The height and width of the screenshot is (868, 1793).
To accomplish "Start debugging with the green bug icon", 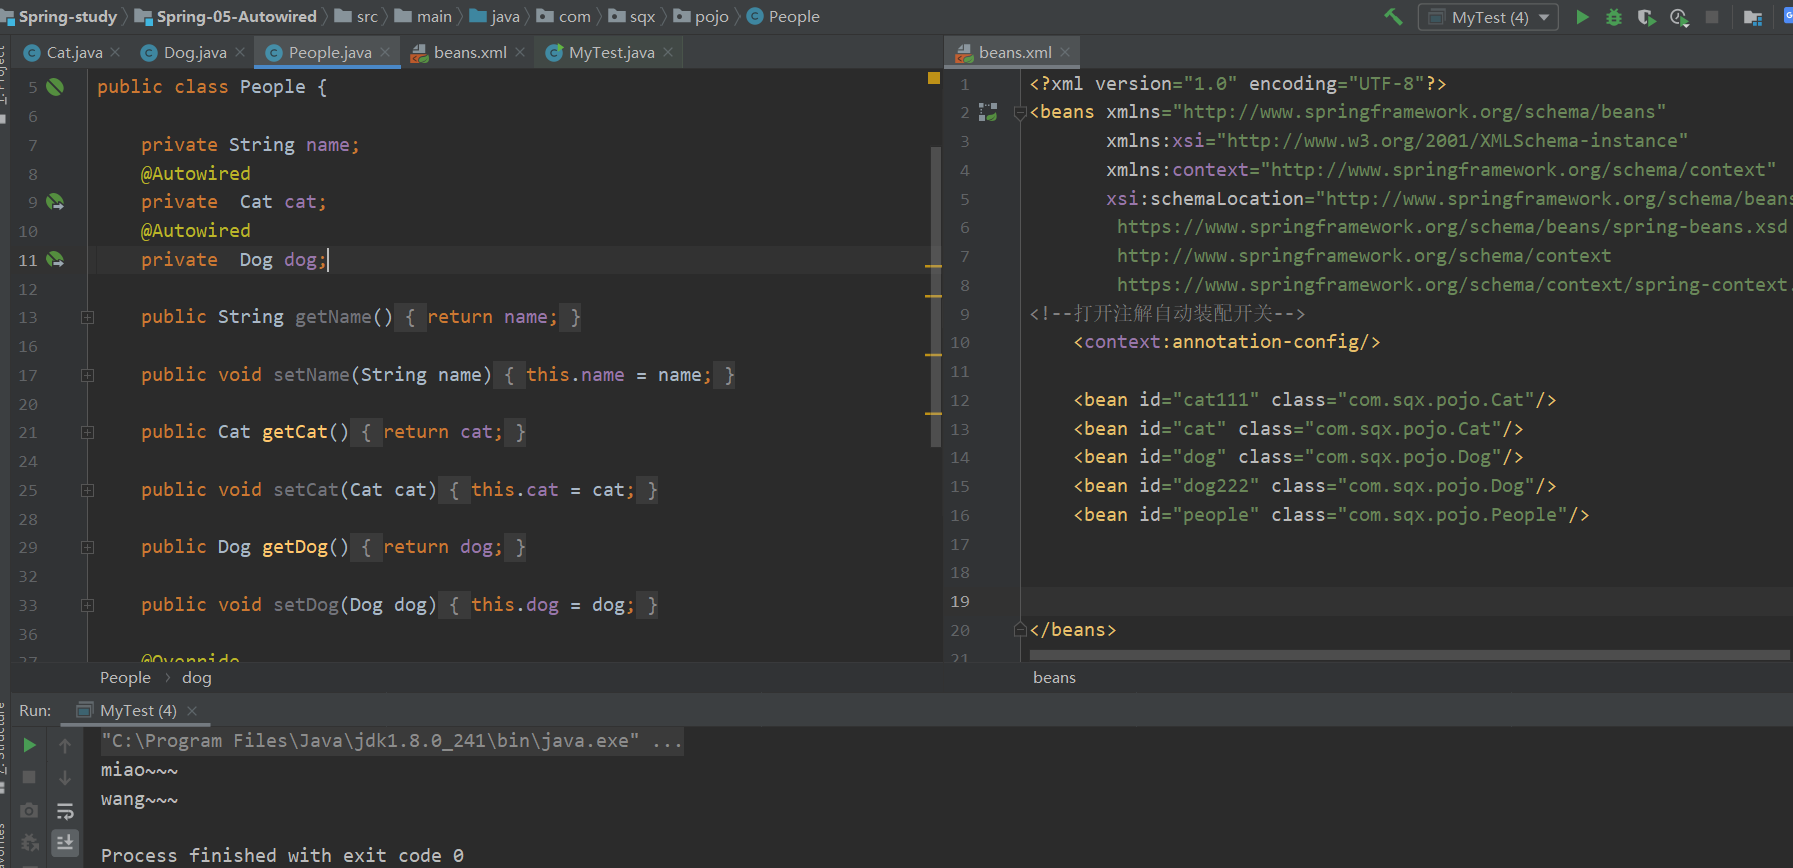I will tap(1613, 17).
